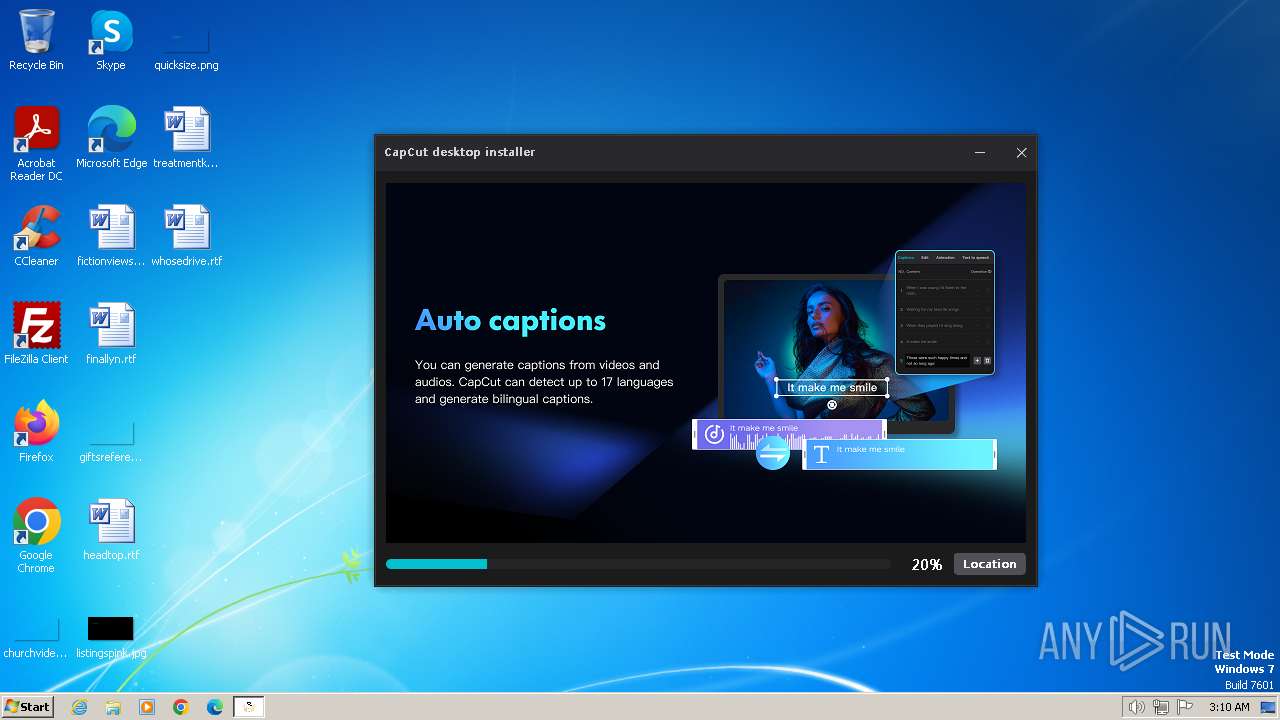Select the Recycle Bin desktop icon
The image size is (1280, 720).
(x=36, y=41)
